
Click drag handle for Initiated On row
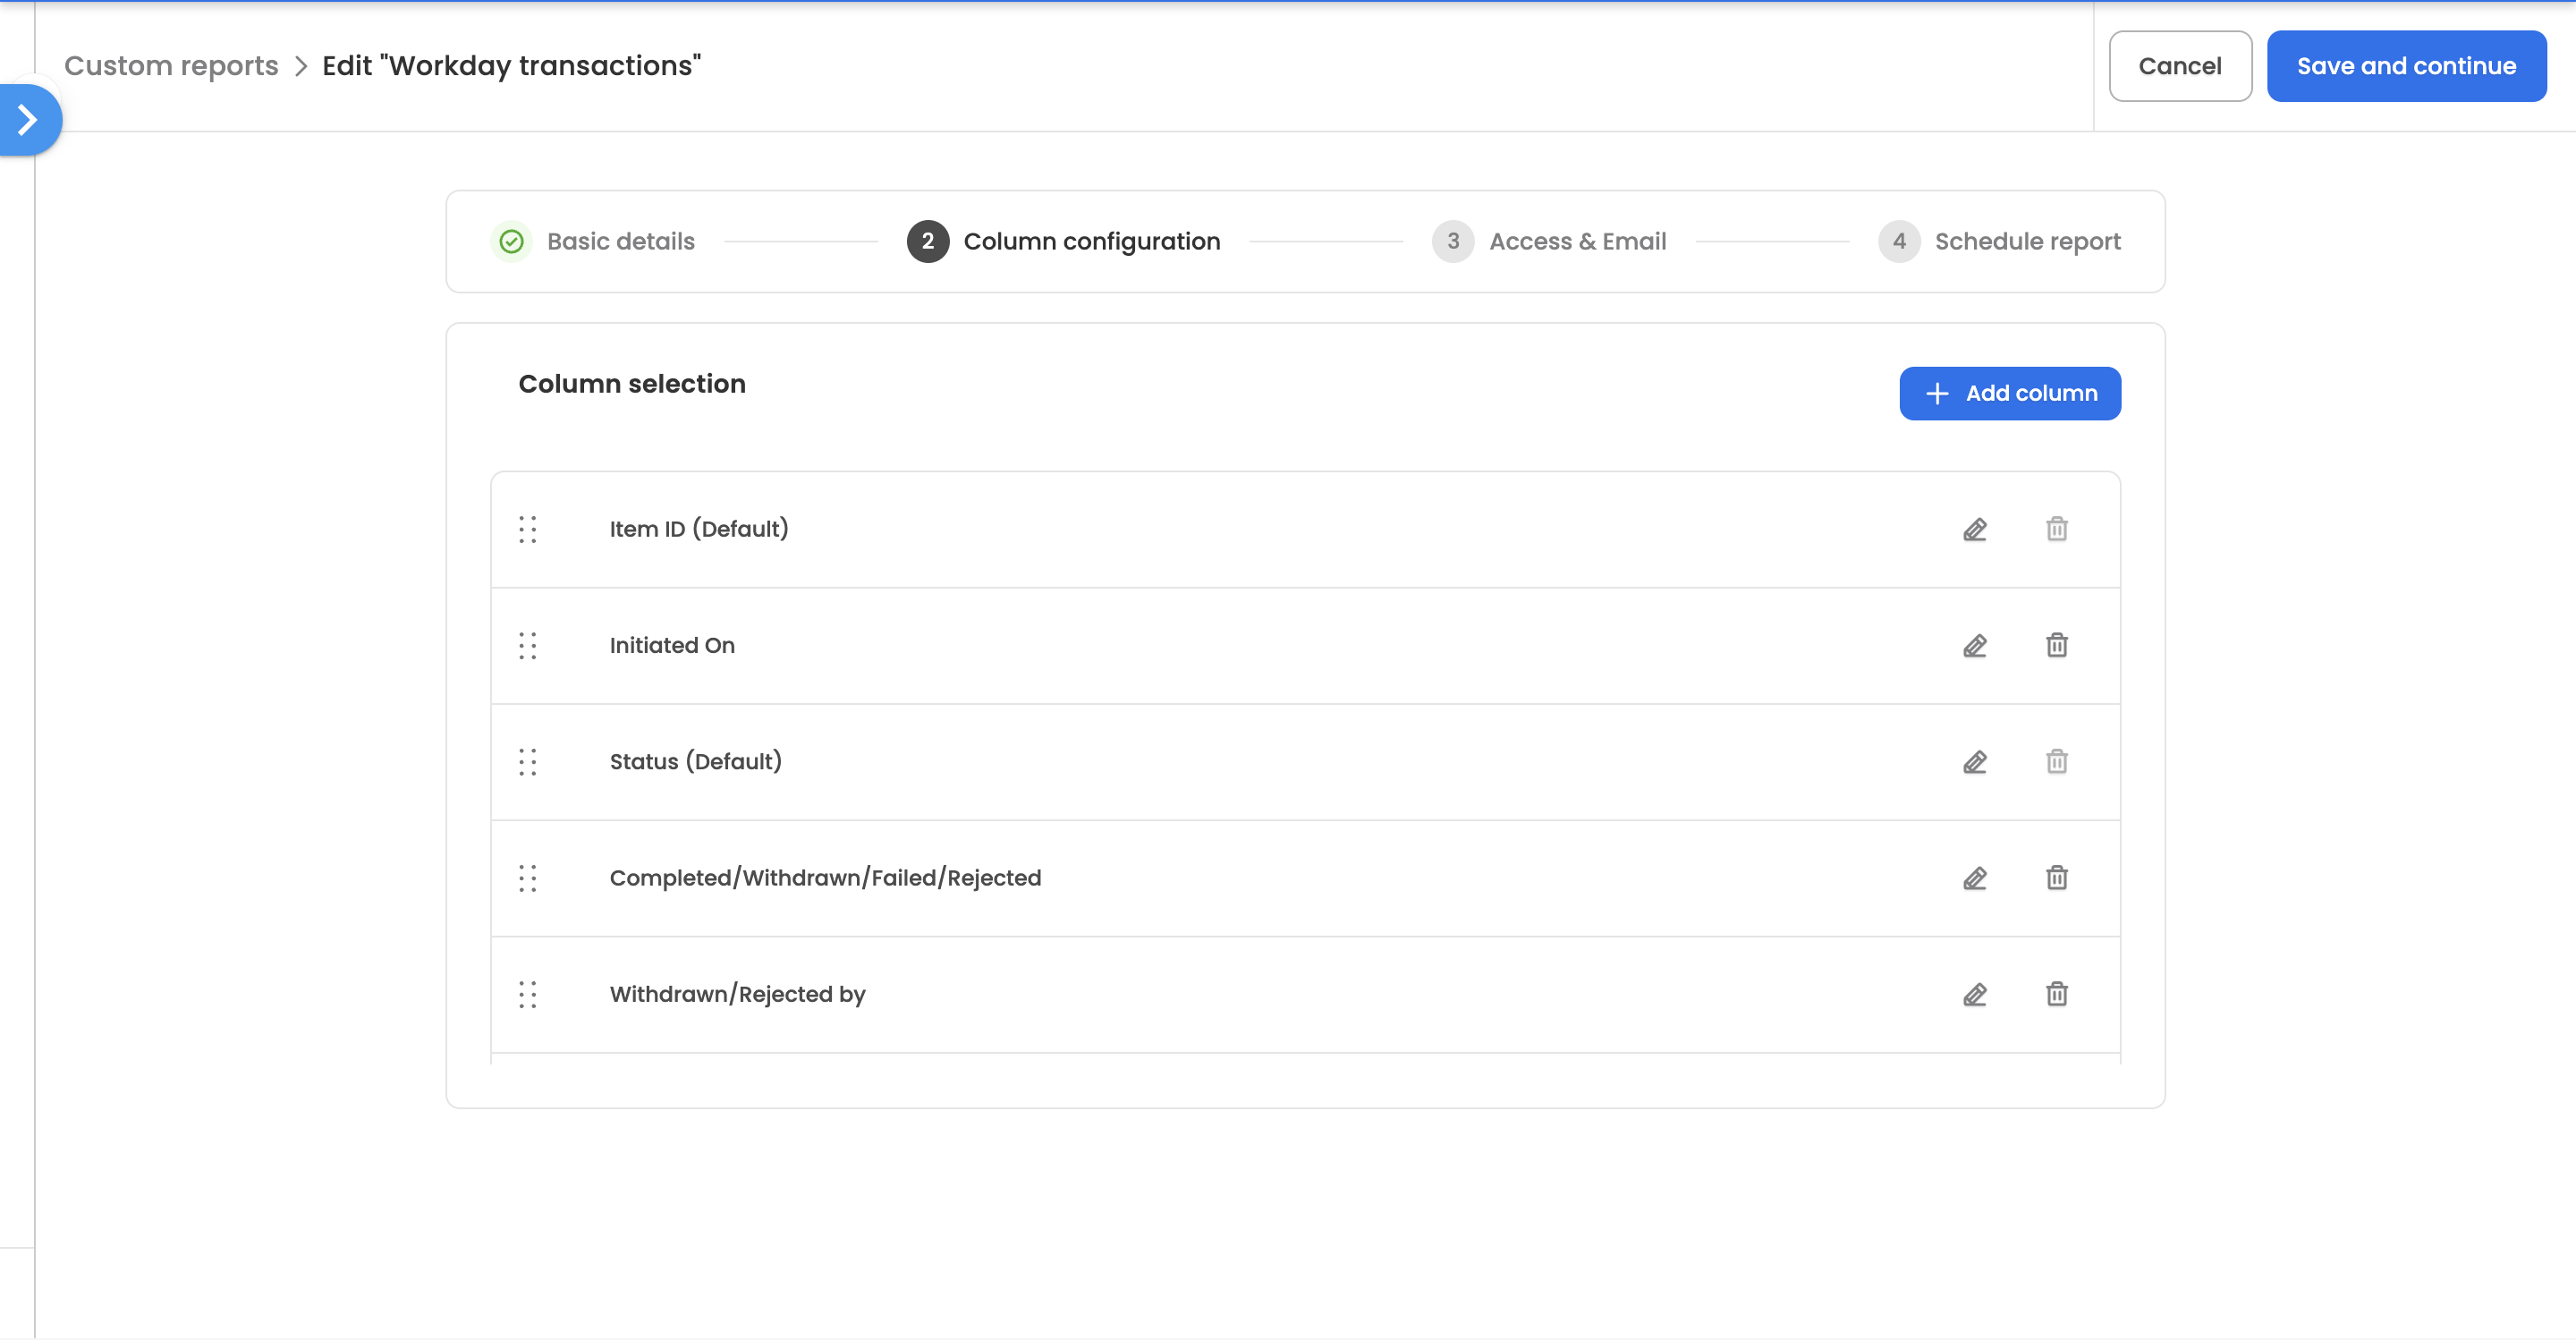[x=528, y=645]
